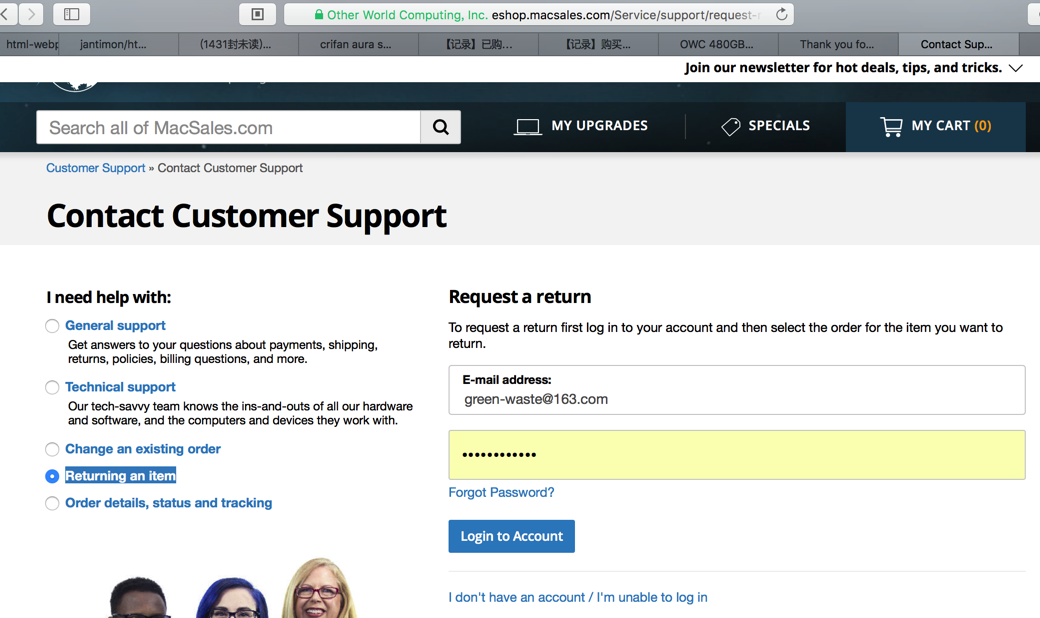Click the blue-haired staff photo
The width and height of the screenshot is (1040, 618).
[x=232, y=598]
